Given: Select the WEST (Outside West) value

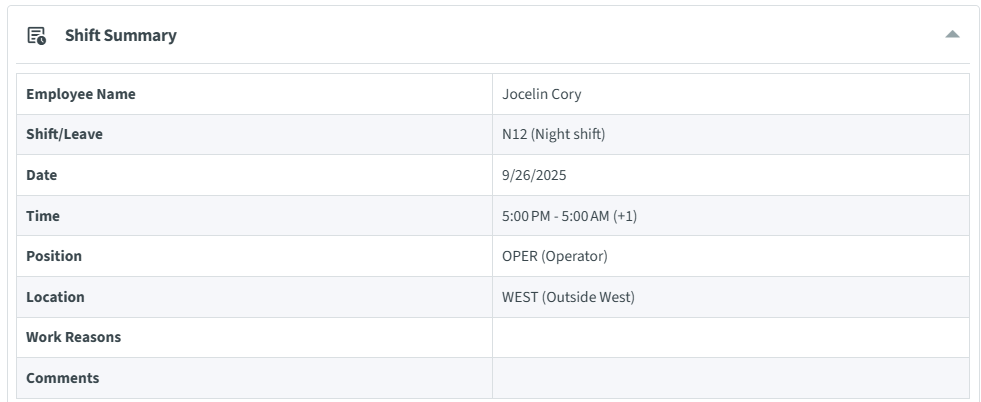Looking at the screenshot, I should (568, 297).
